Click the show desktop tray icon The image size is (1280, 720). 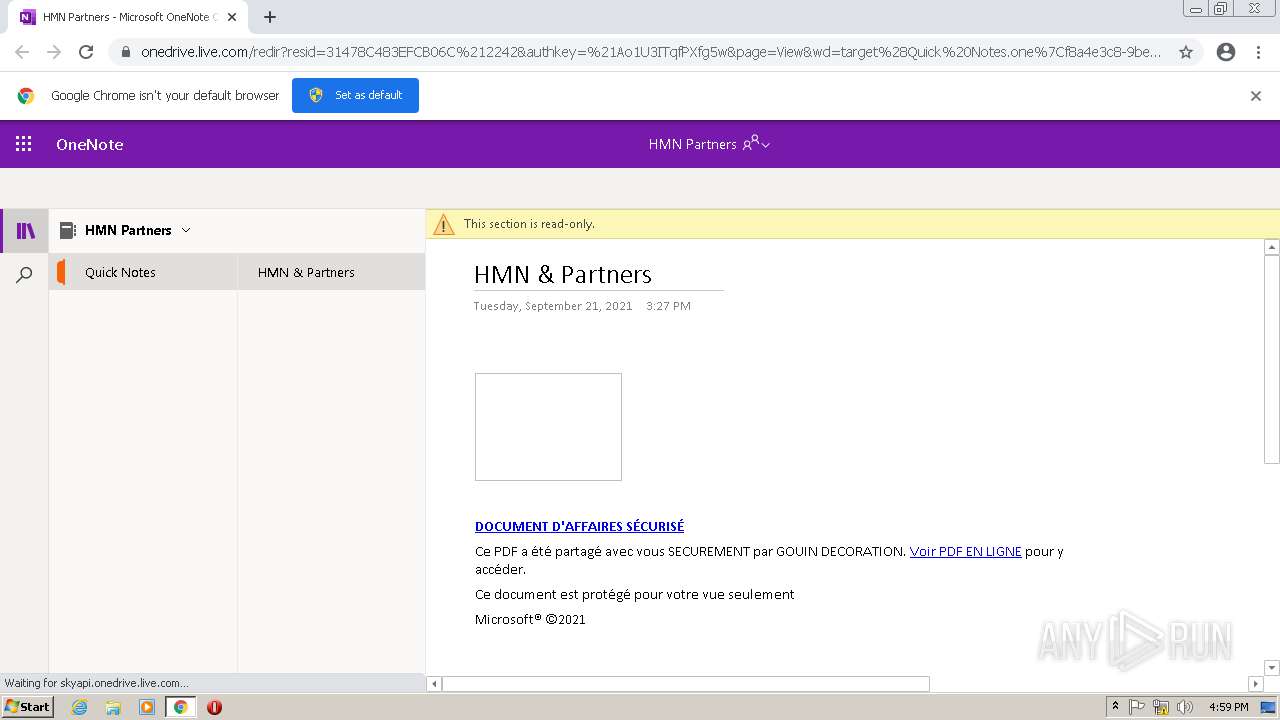coord(1268,707)
